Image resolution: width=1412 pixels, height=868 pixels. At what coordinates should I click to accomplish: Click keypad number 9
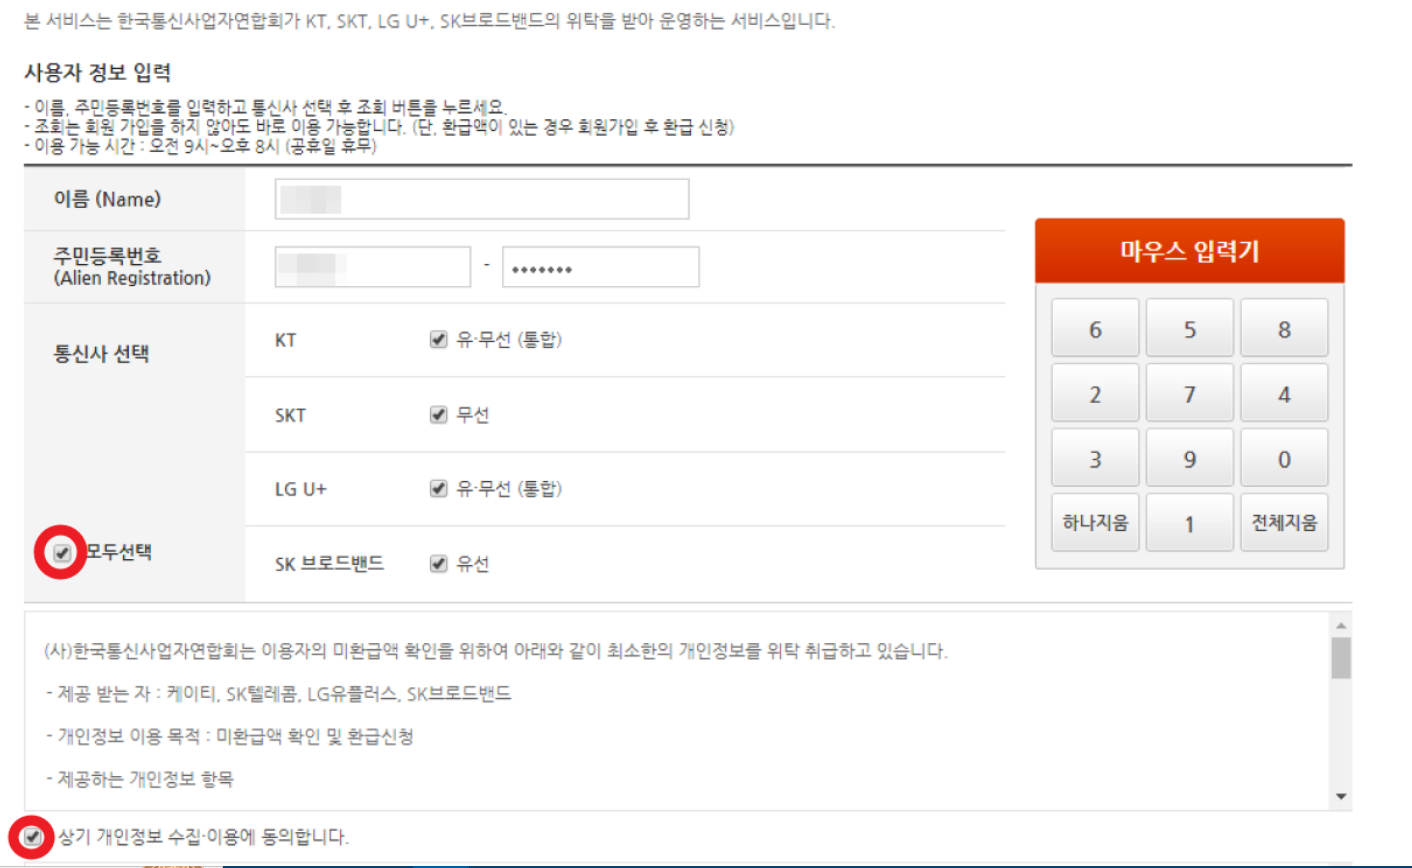click(x=1190, y=458)
